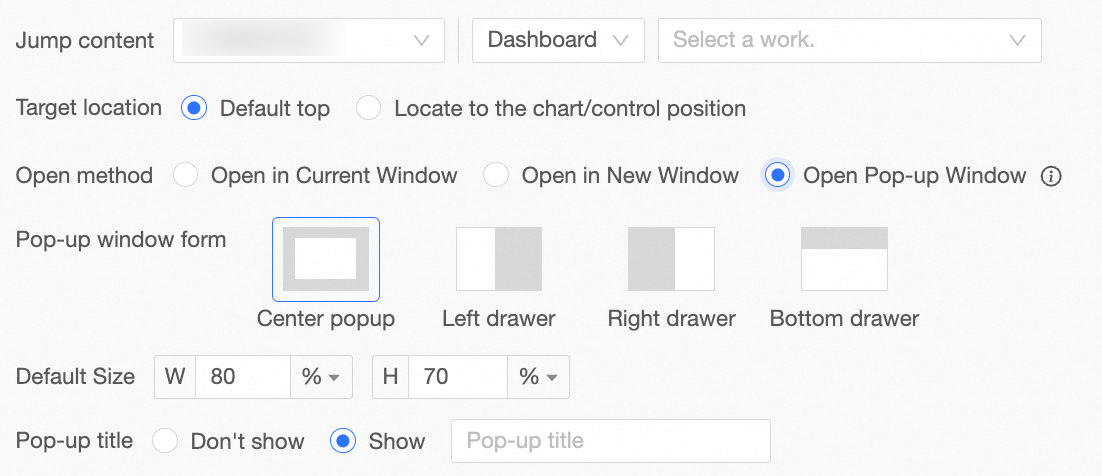Open the first Jump content dropdown

tap(309, 40)
